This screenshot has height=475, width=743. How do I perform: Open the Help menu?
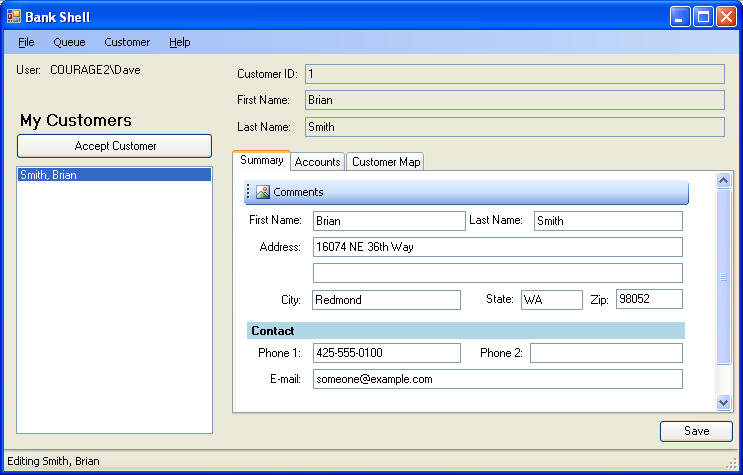tap(180, 42)
